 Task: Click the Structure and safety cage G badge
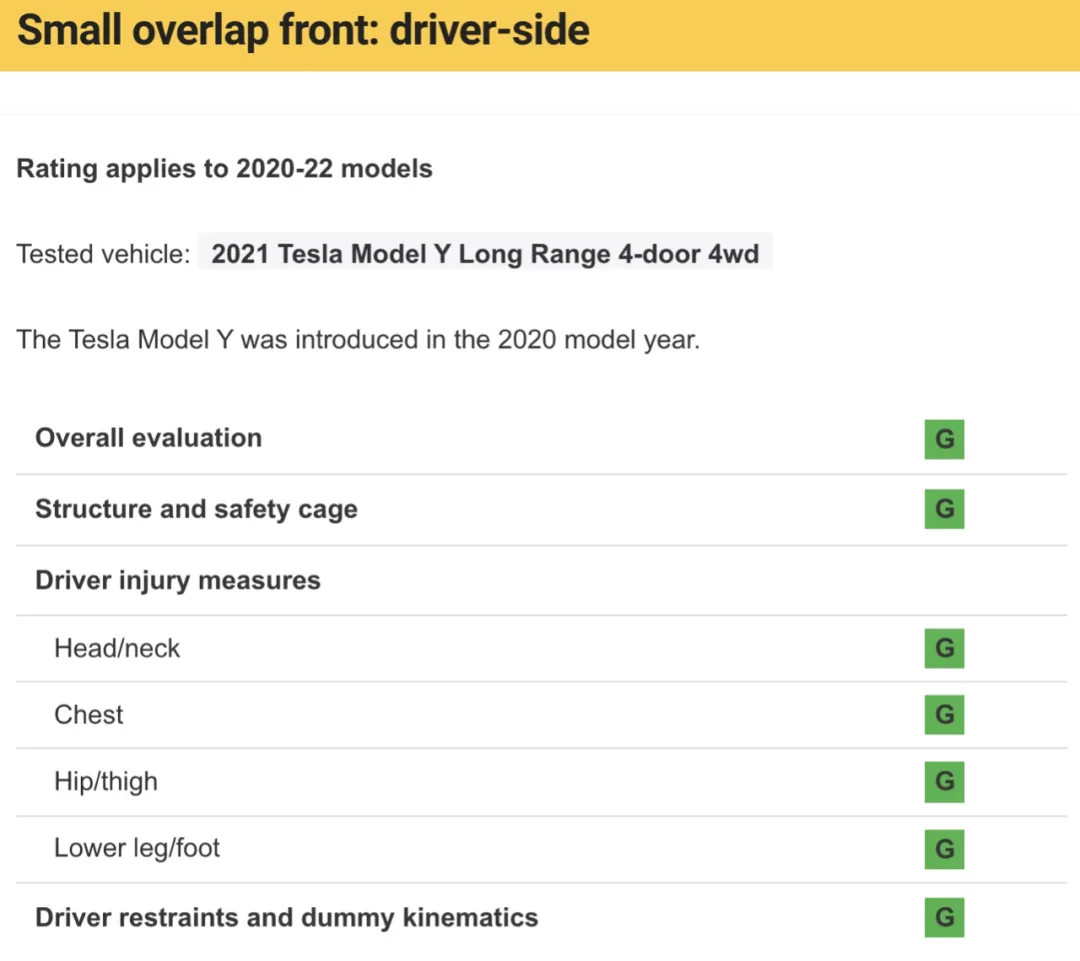tap(944, 509)
